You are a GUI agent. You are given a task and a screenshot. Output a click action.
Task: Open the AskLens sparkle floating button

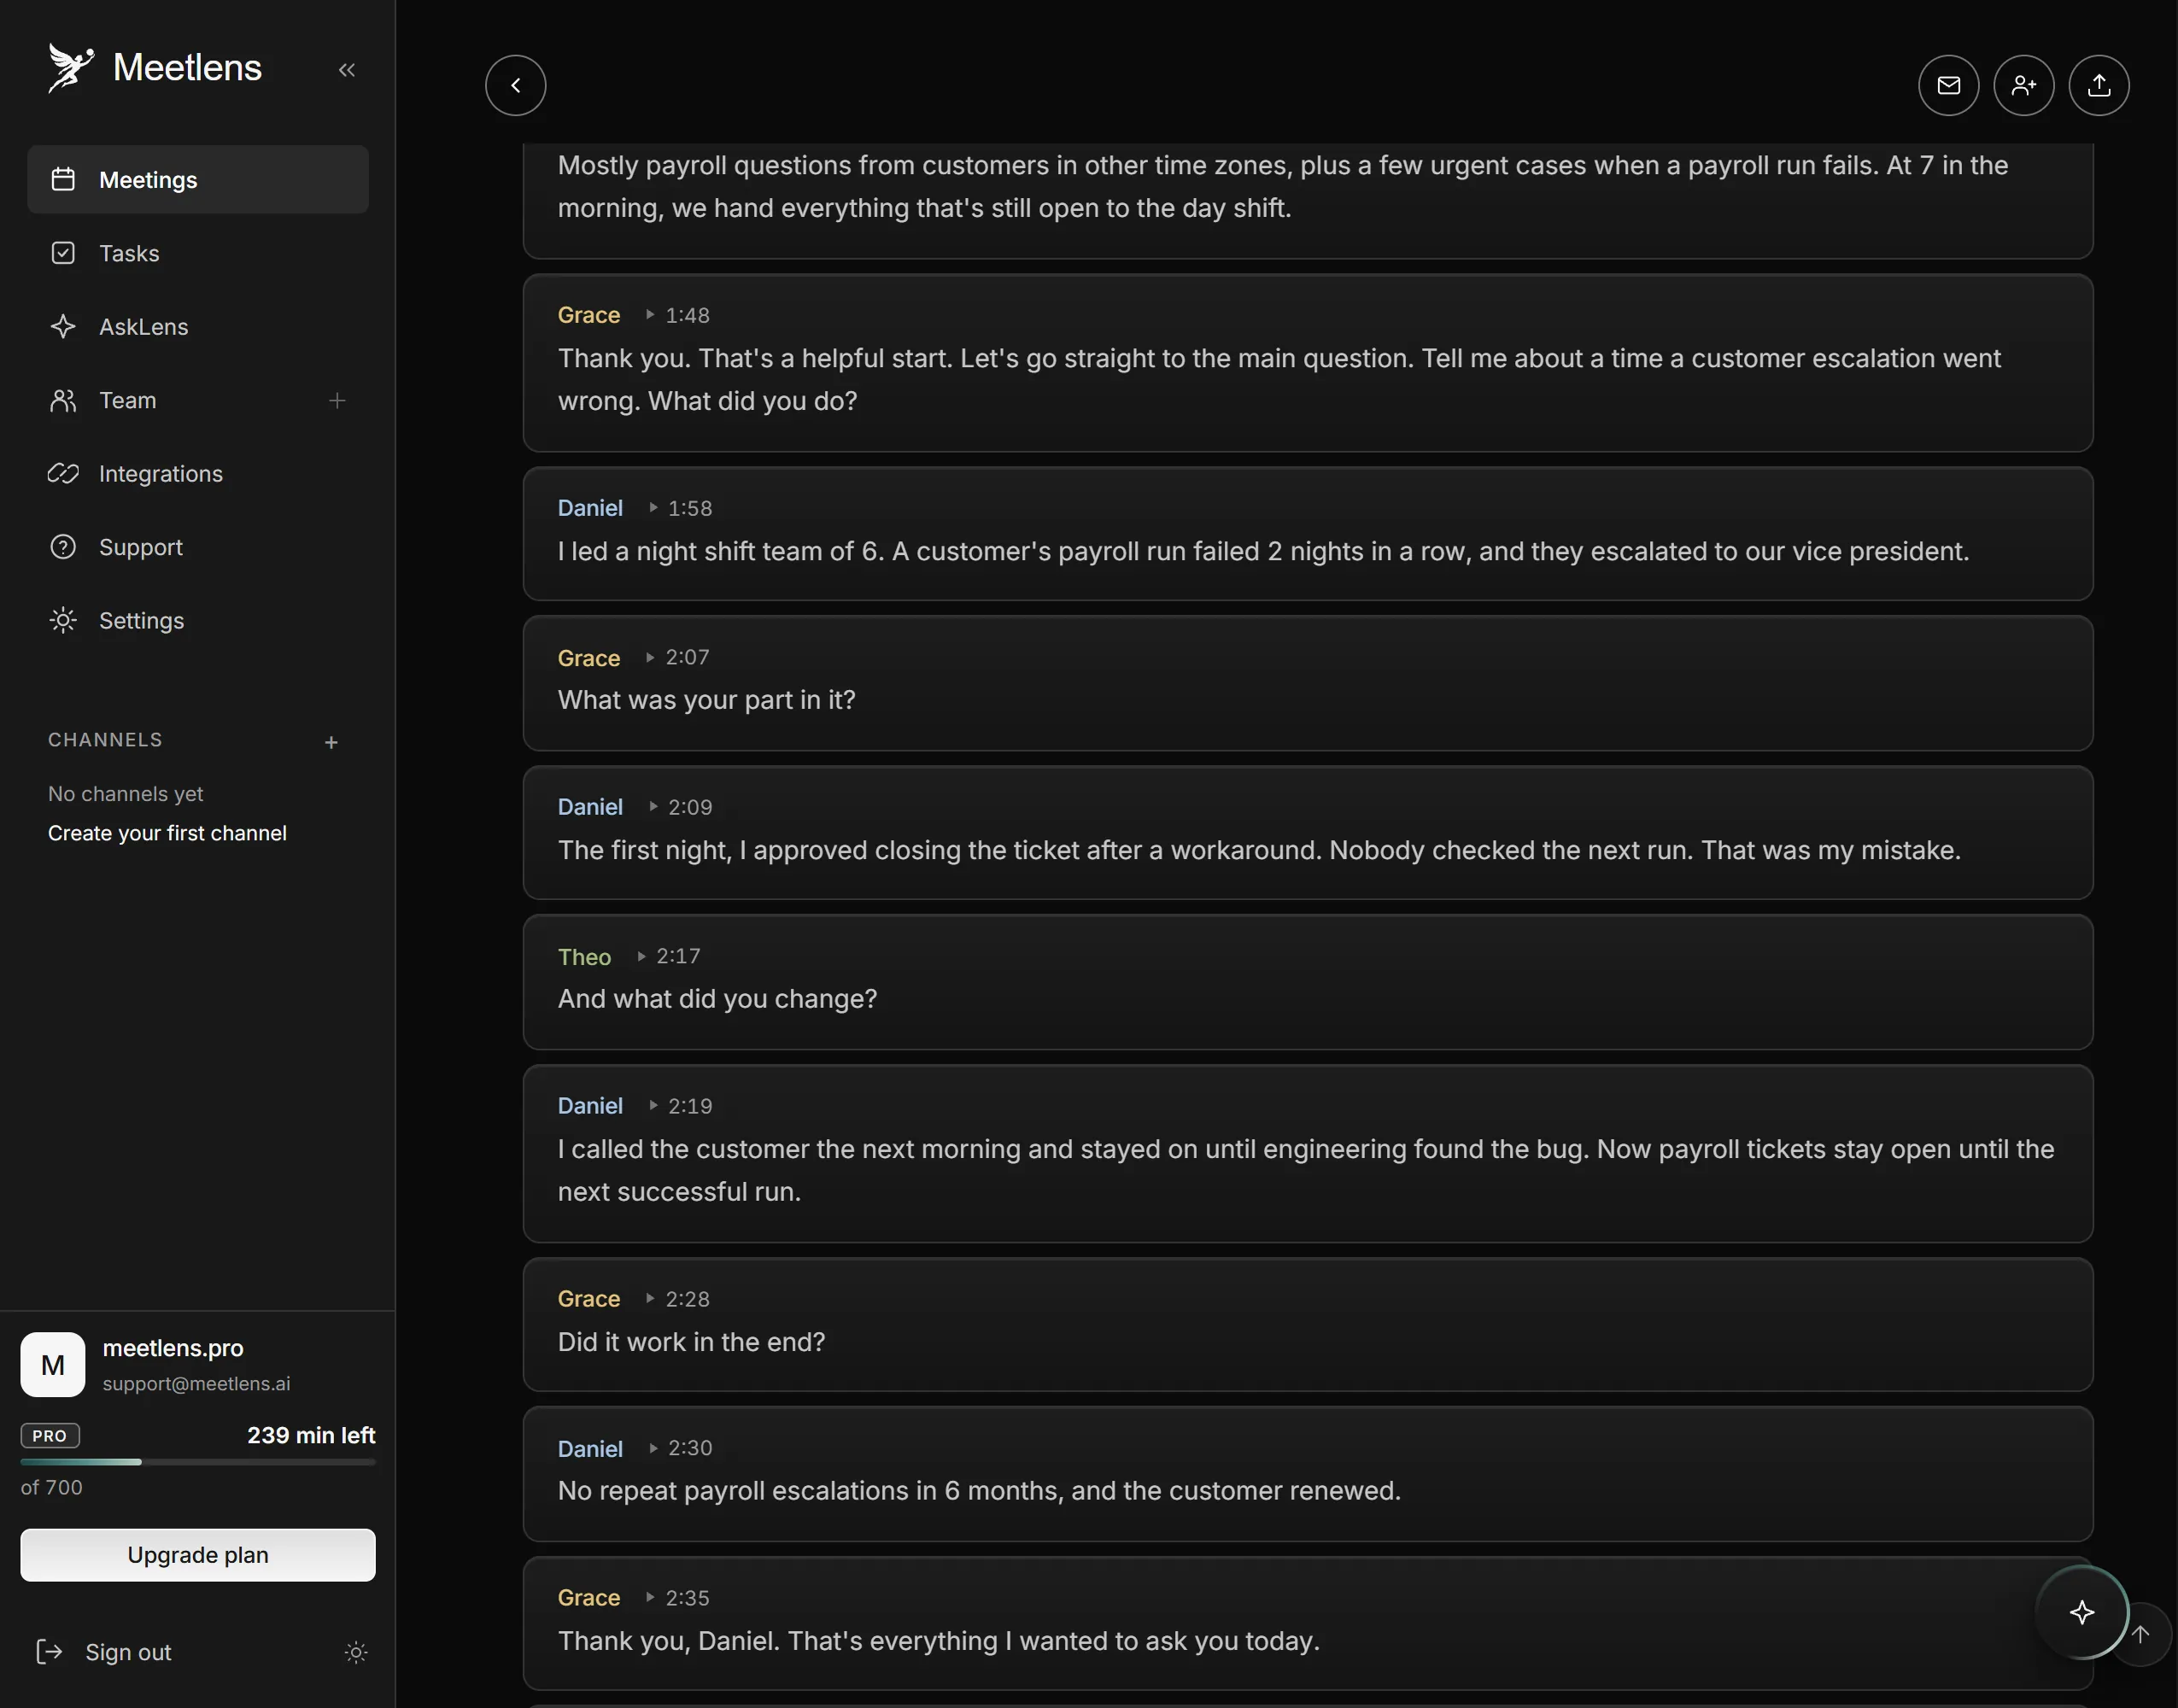[2082, 1612]
